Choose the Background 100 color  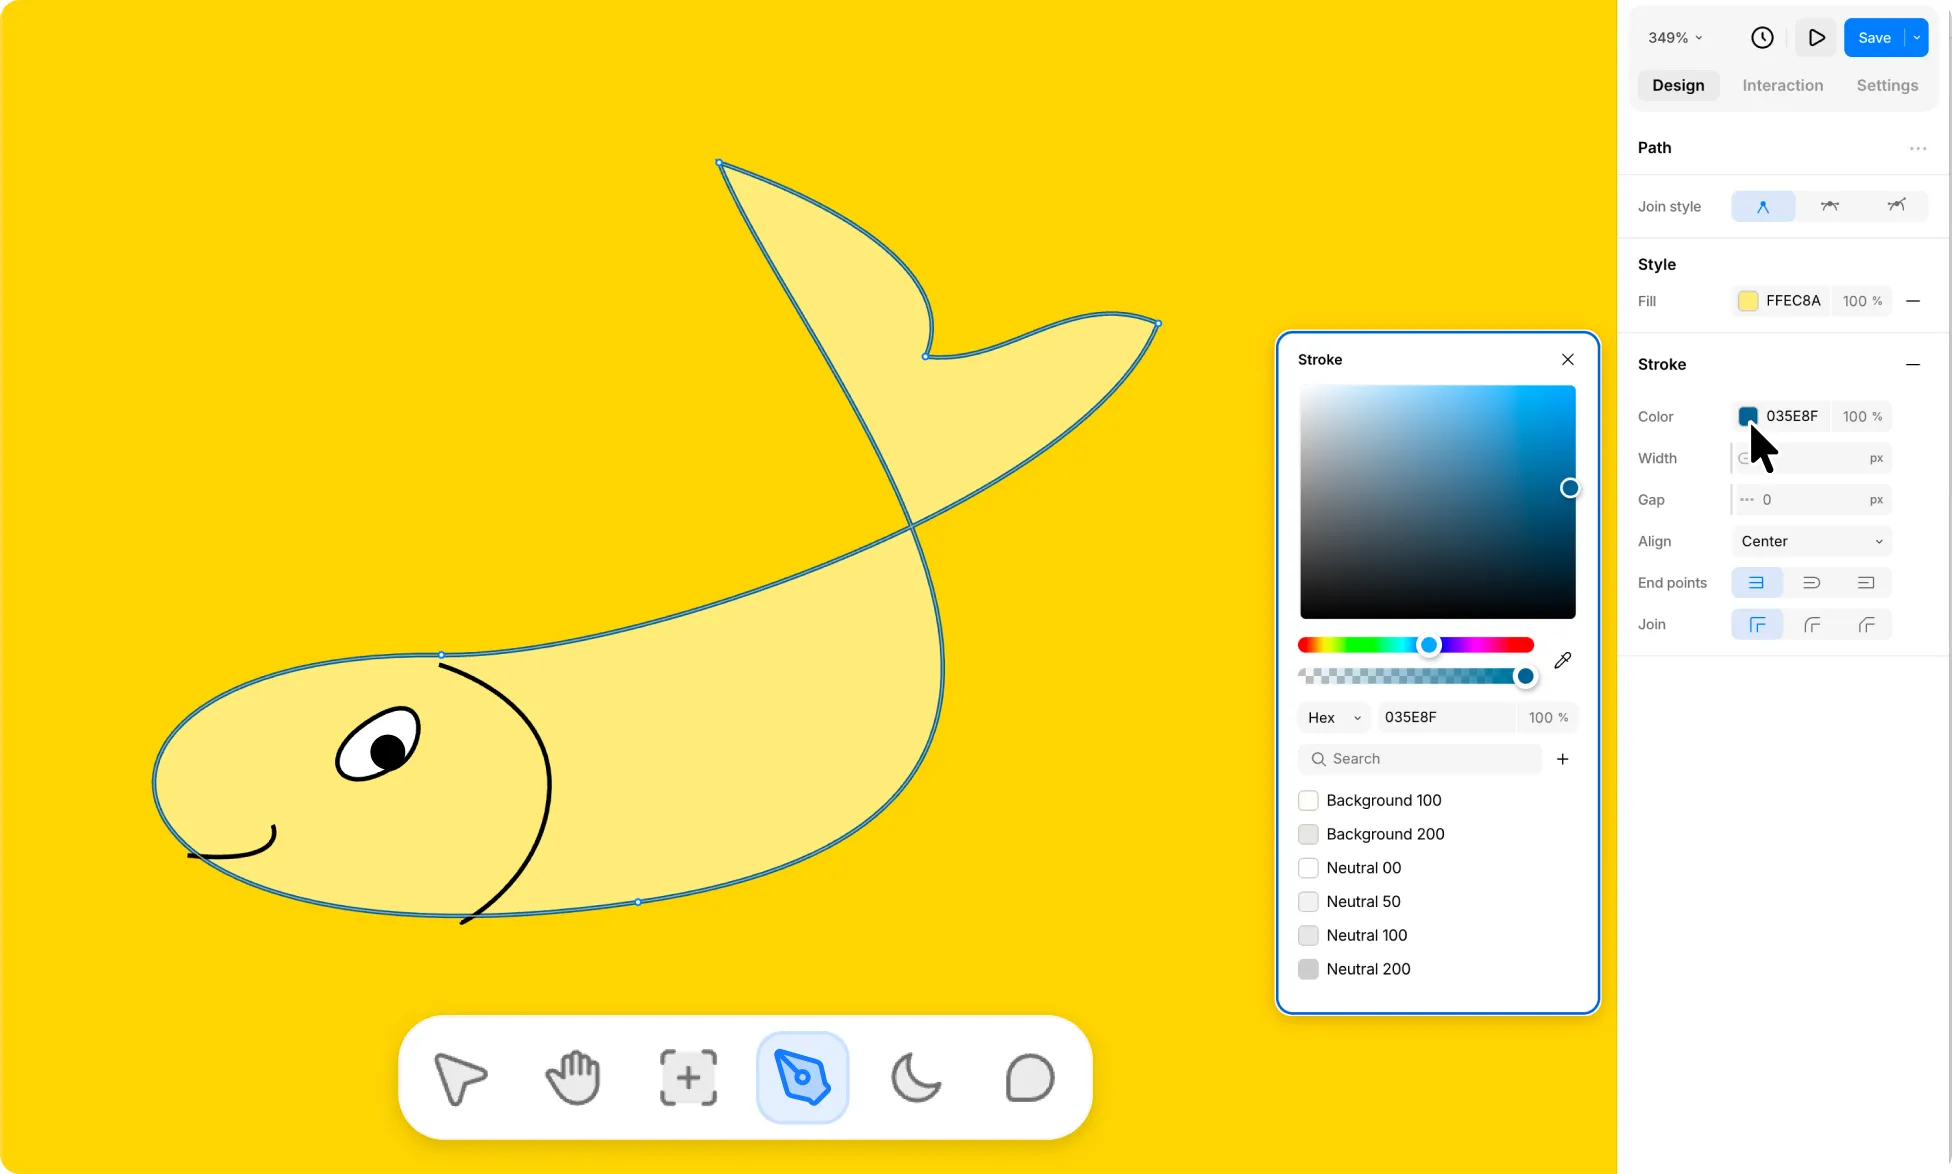point(1370,800)
